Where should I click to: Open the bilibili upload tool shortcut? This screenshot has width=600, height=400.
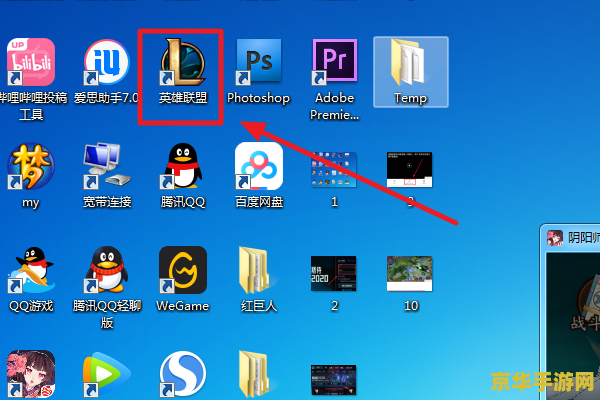point(31,62)
